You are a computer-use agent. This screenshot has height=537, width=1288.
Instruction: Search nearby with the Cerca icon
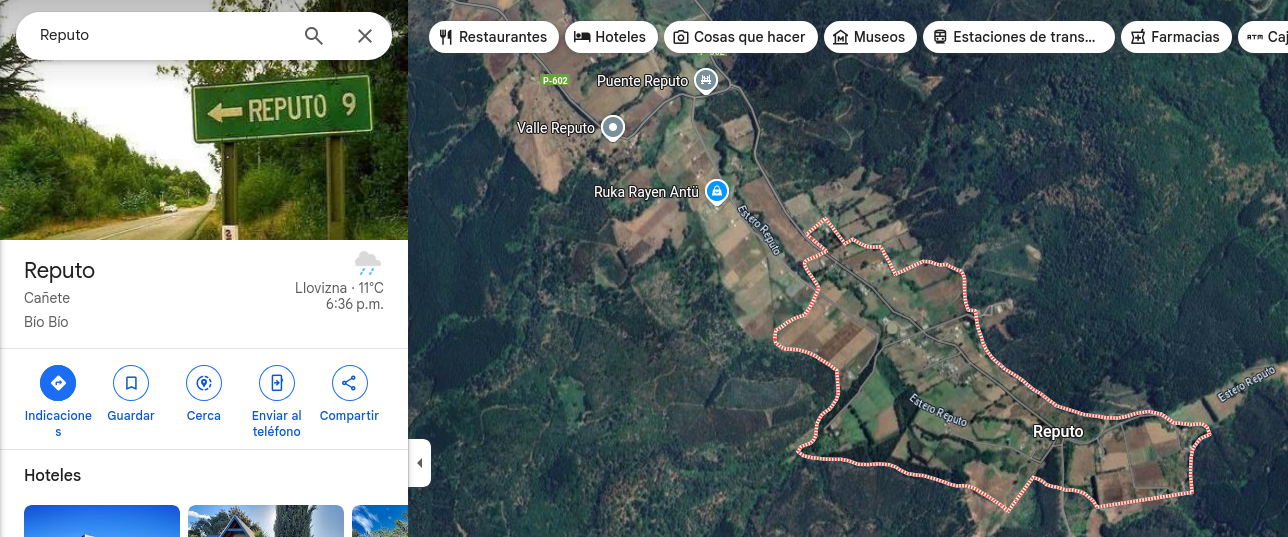pyautogui.click(x=204, y=383)
